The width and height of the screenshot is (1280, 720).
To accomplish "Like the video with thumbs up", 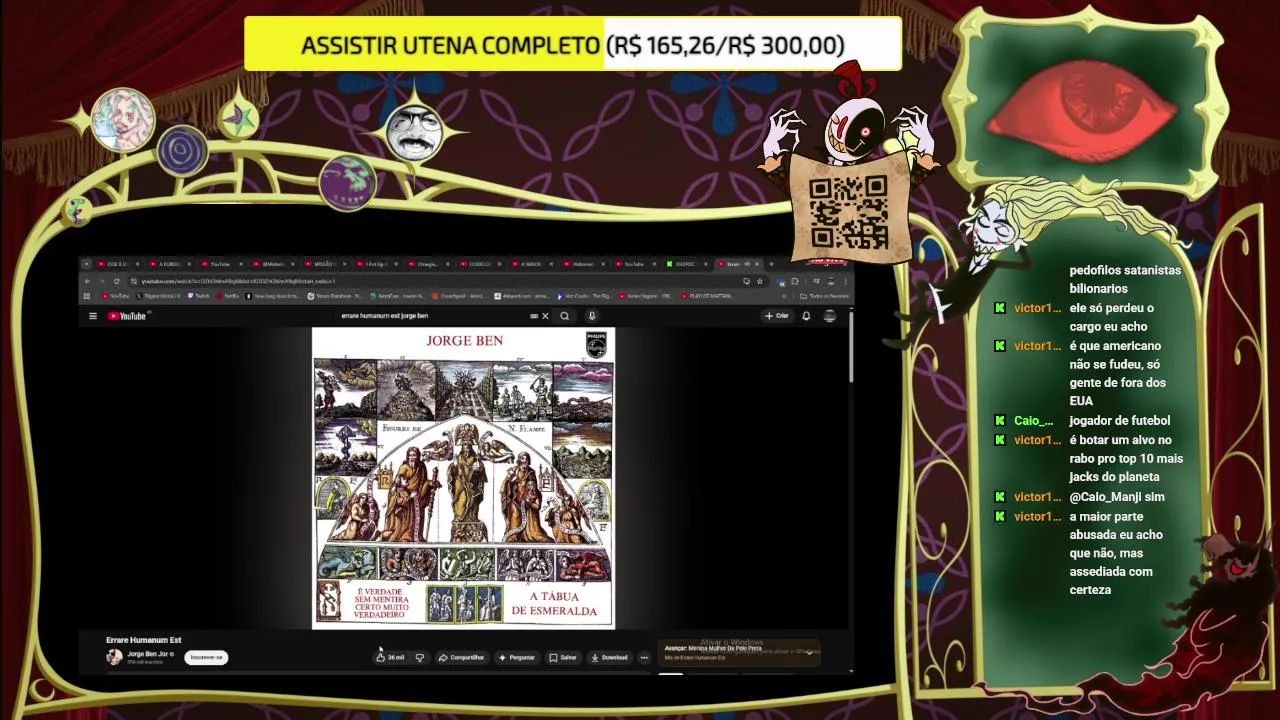I will coord(390,657).
